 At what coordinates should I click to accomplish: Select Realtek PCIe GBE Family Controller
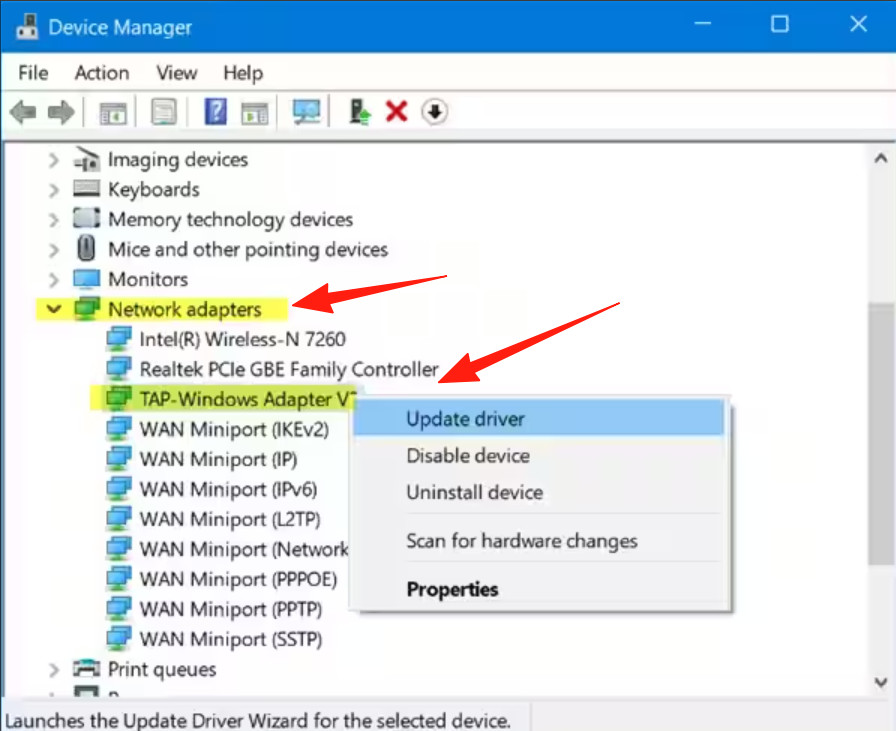[289, 369]
